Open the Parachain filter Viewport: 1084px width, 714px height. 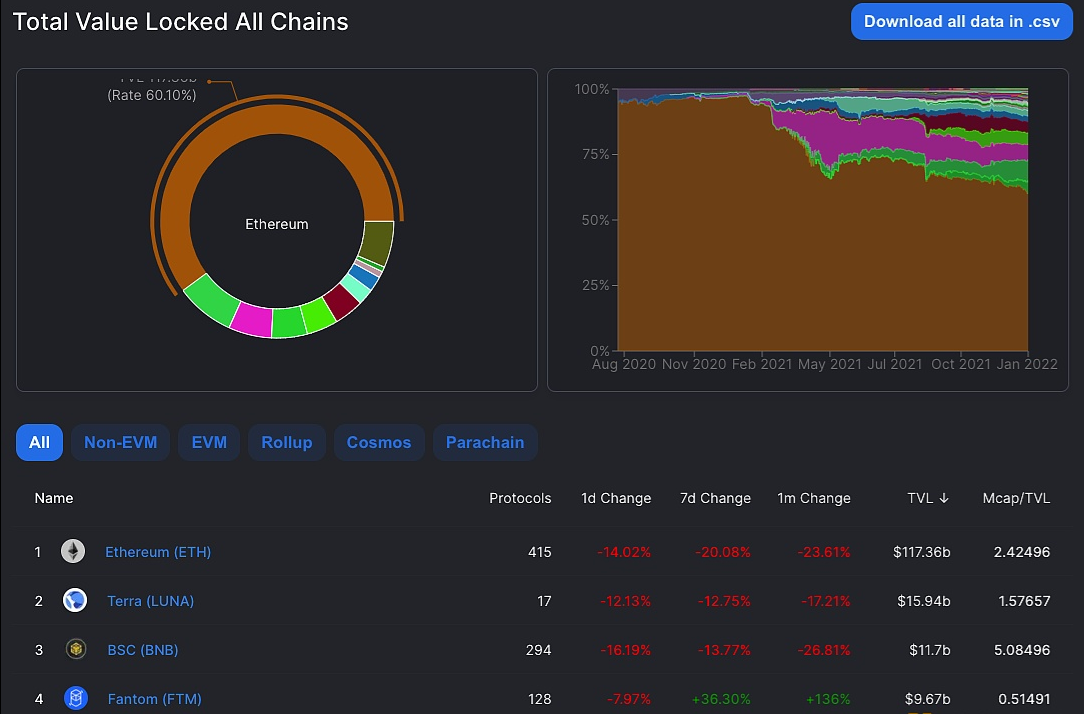pyautogui.click(x=485, y=442)
